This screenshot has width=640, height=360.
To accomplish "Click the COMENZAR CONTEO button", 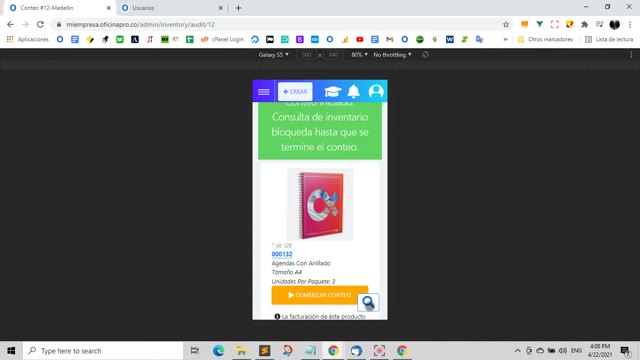I will coord(320,295).
